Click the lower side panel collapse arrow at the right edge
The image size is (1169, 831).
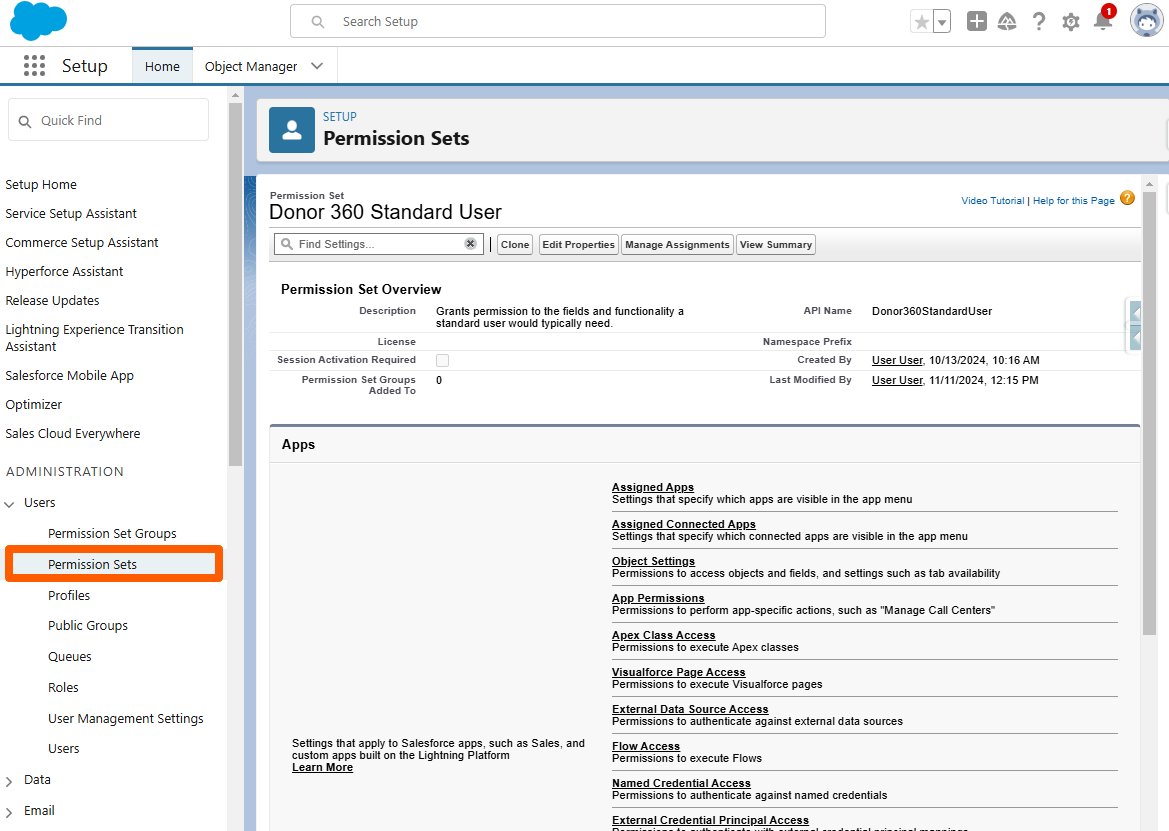tap(1135, 338)
